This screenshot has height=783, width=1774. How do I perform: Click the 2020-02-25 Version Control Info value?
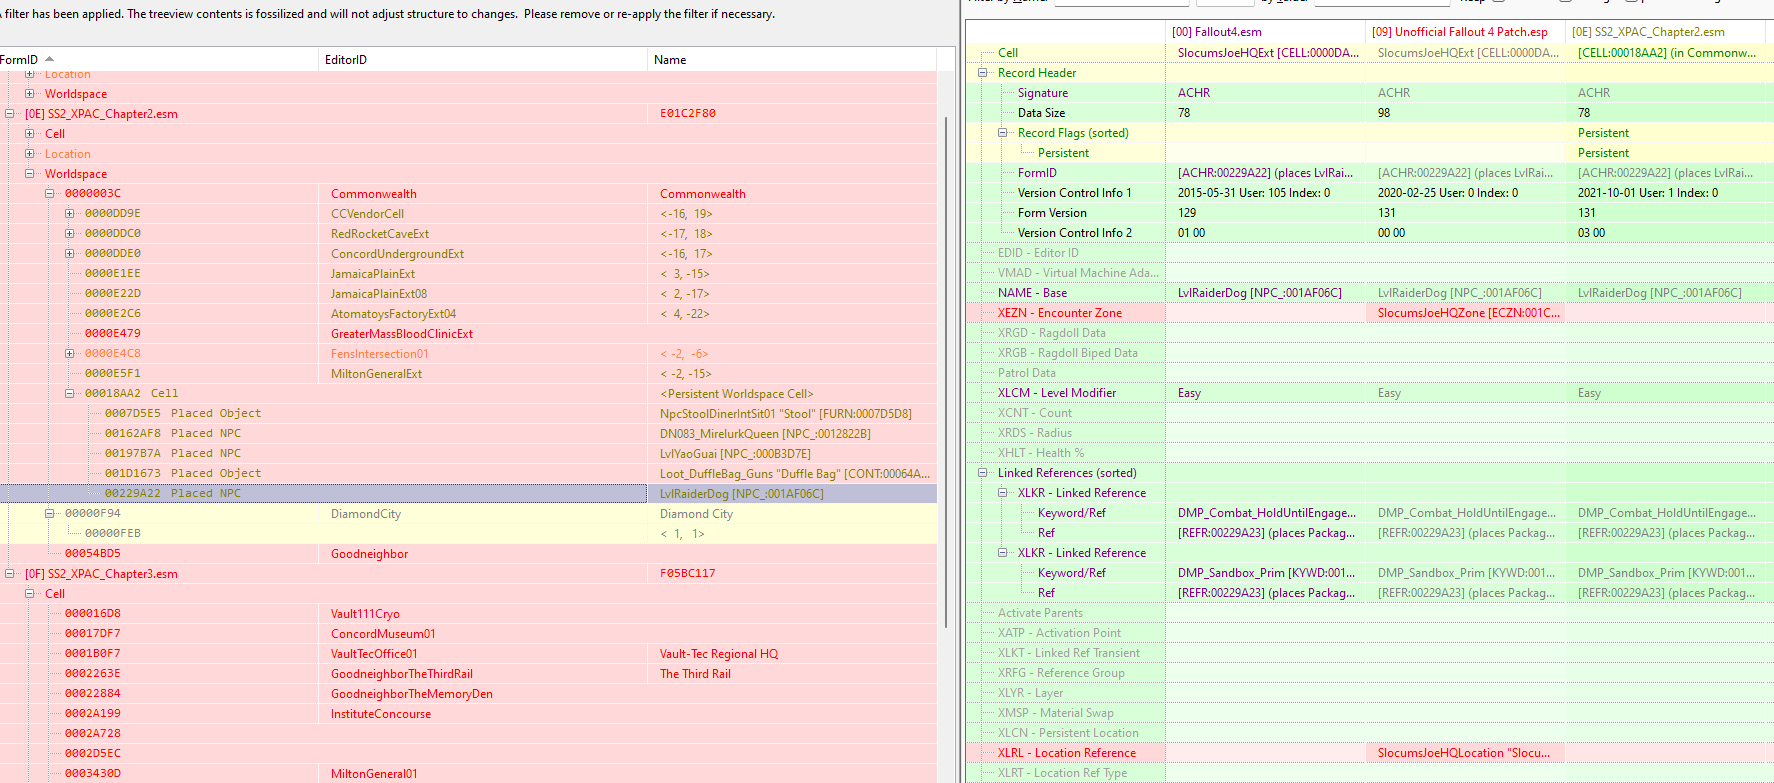1447,193
